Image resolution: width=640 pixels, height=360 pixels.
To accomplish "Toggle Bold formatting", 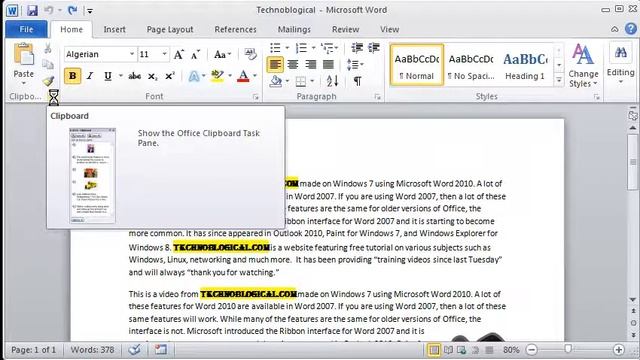I will pos(72,76).
